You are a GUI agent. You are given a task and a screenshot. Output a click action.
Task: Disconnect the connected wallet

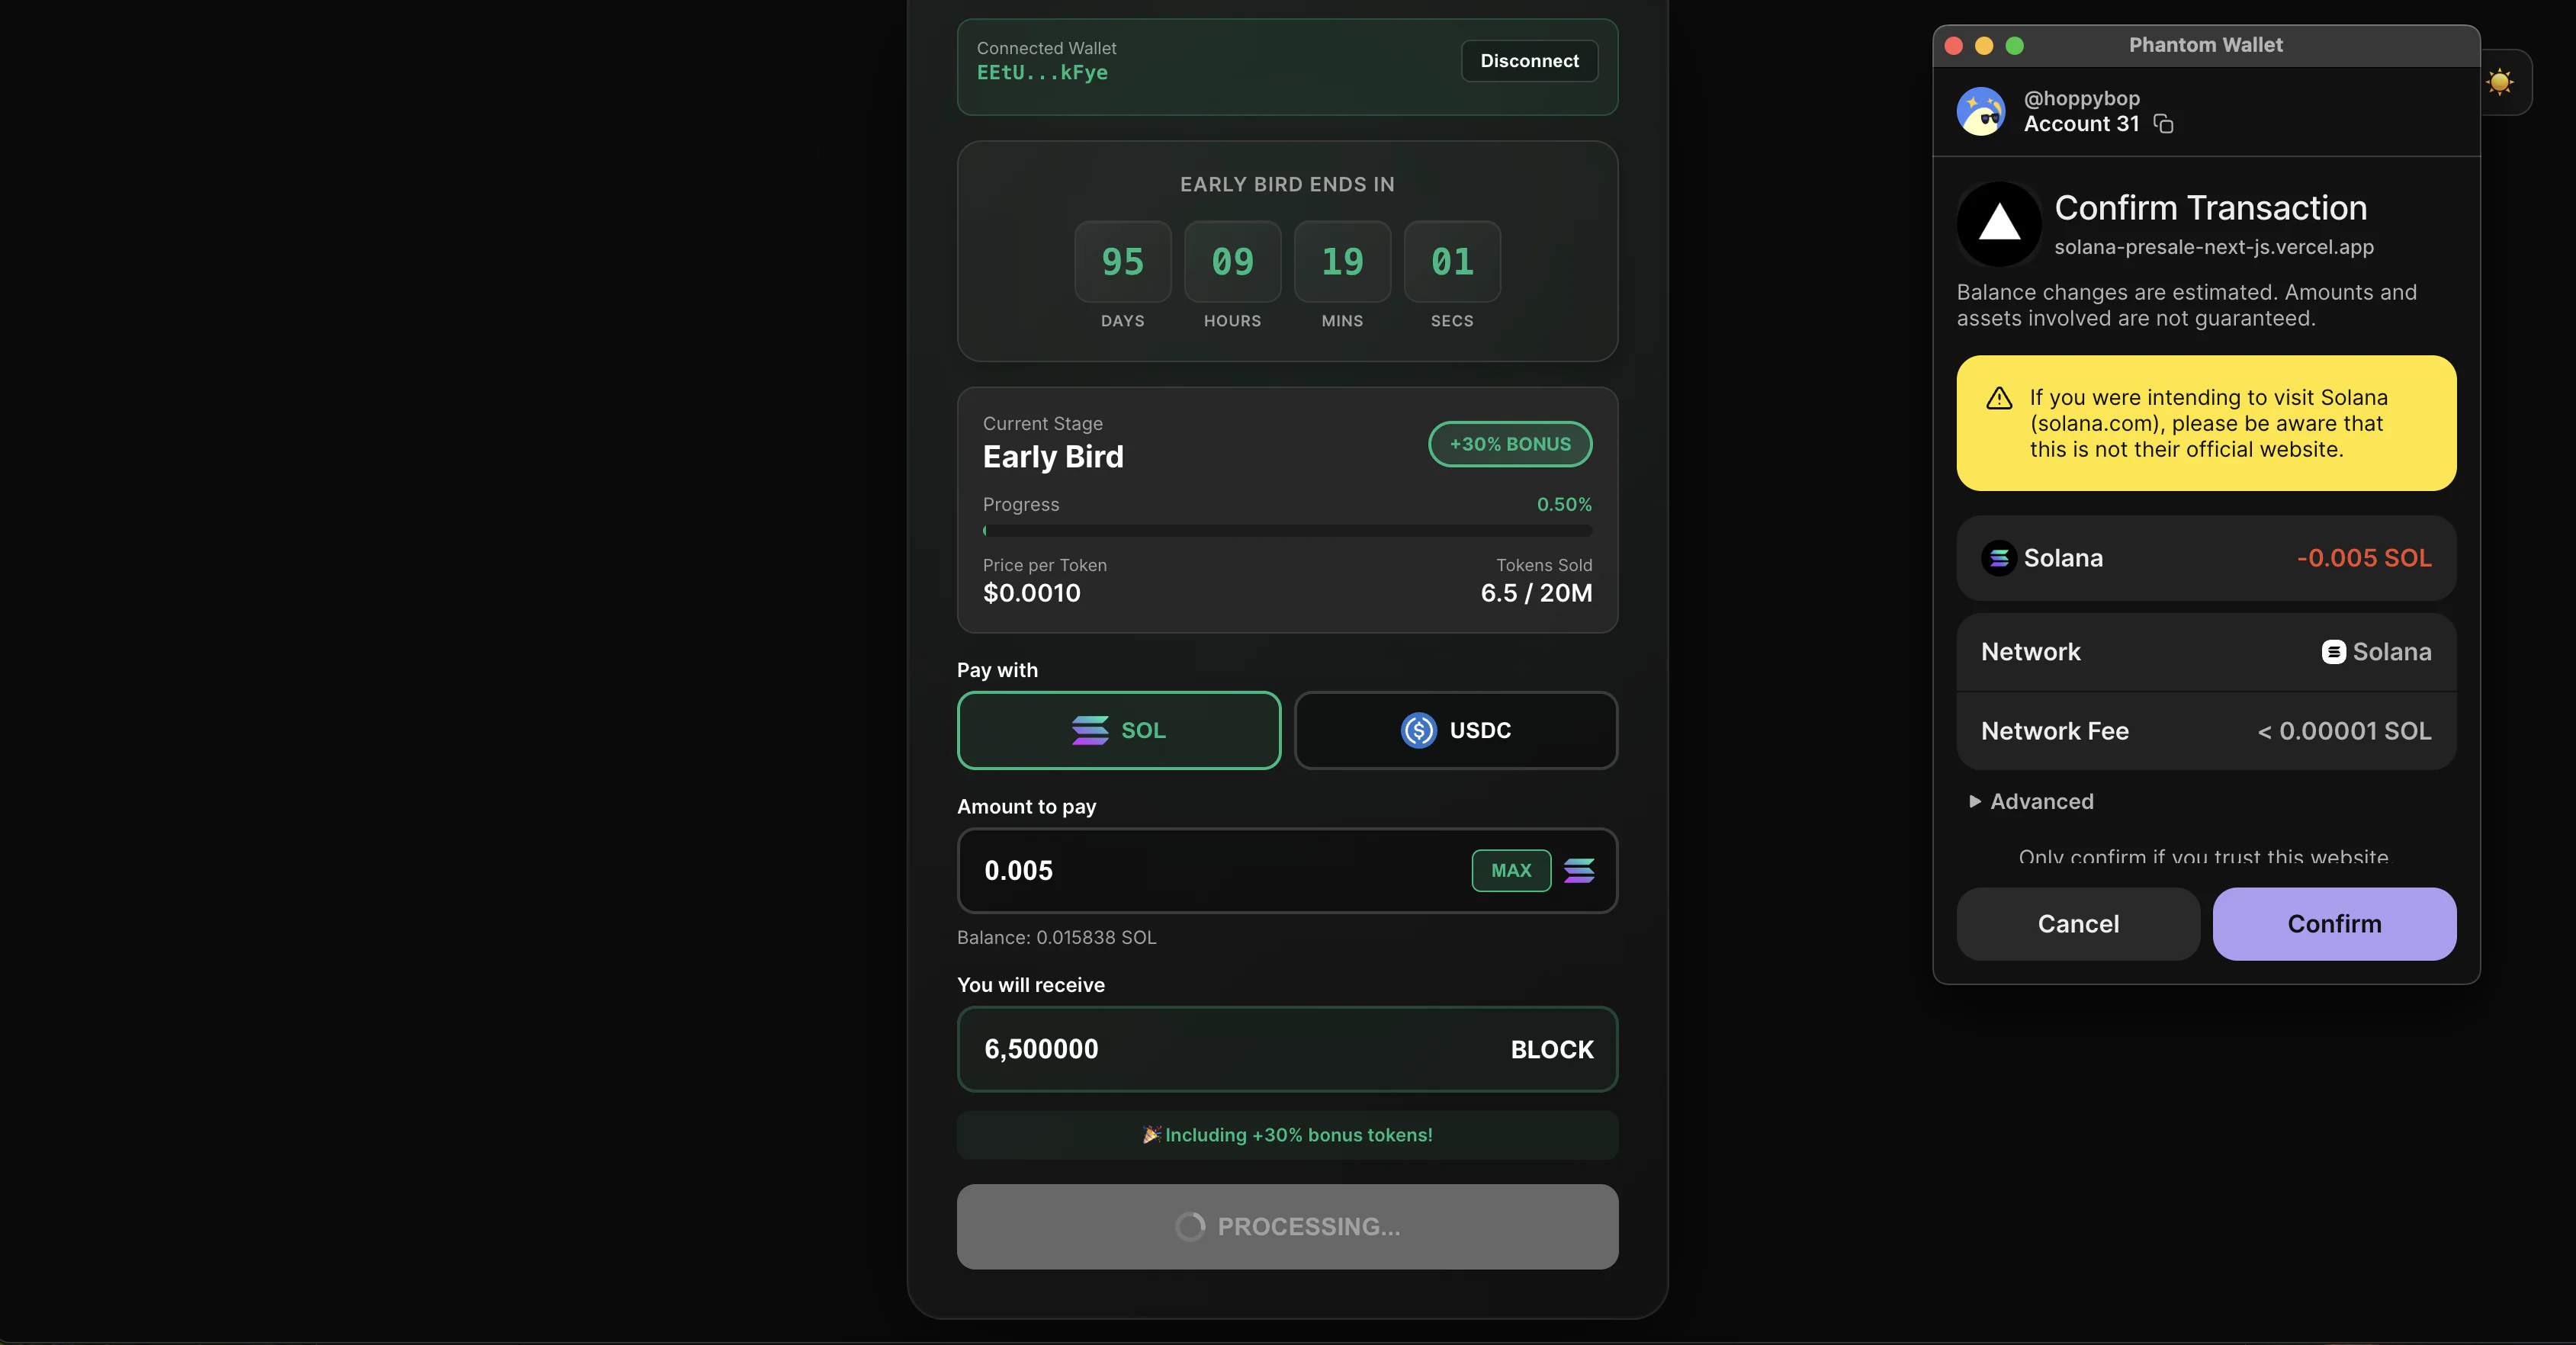coord(1529,61)
